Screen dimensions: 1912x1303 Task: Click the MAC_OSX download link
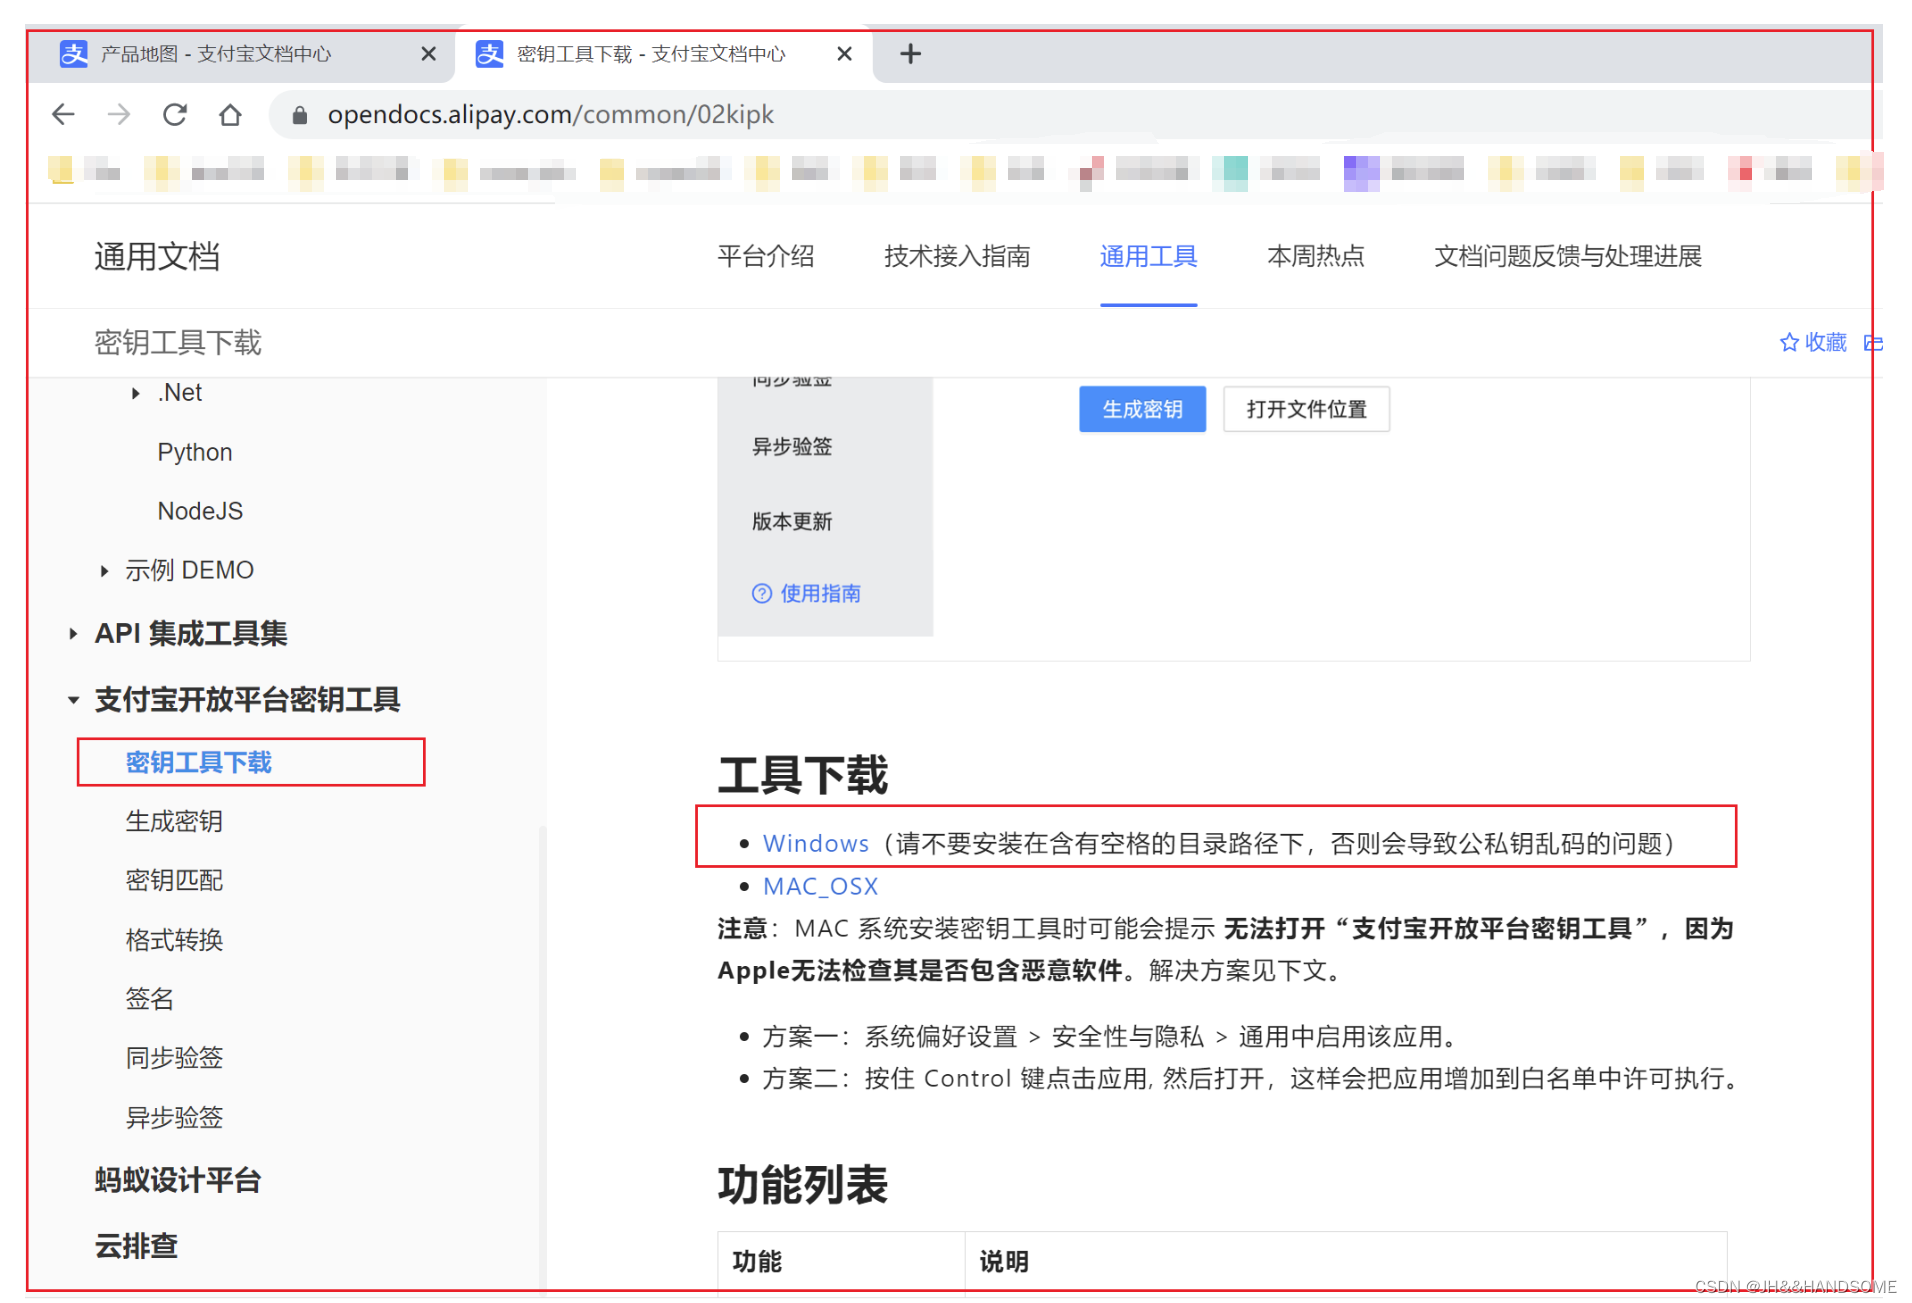point(820,887)
